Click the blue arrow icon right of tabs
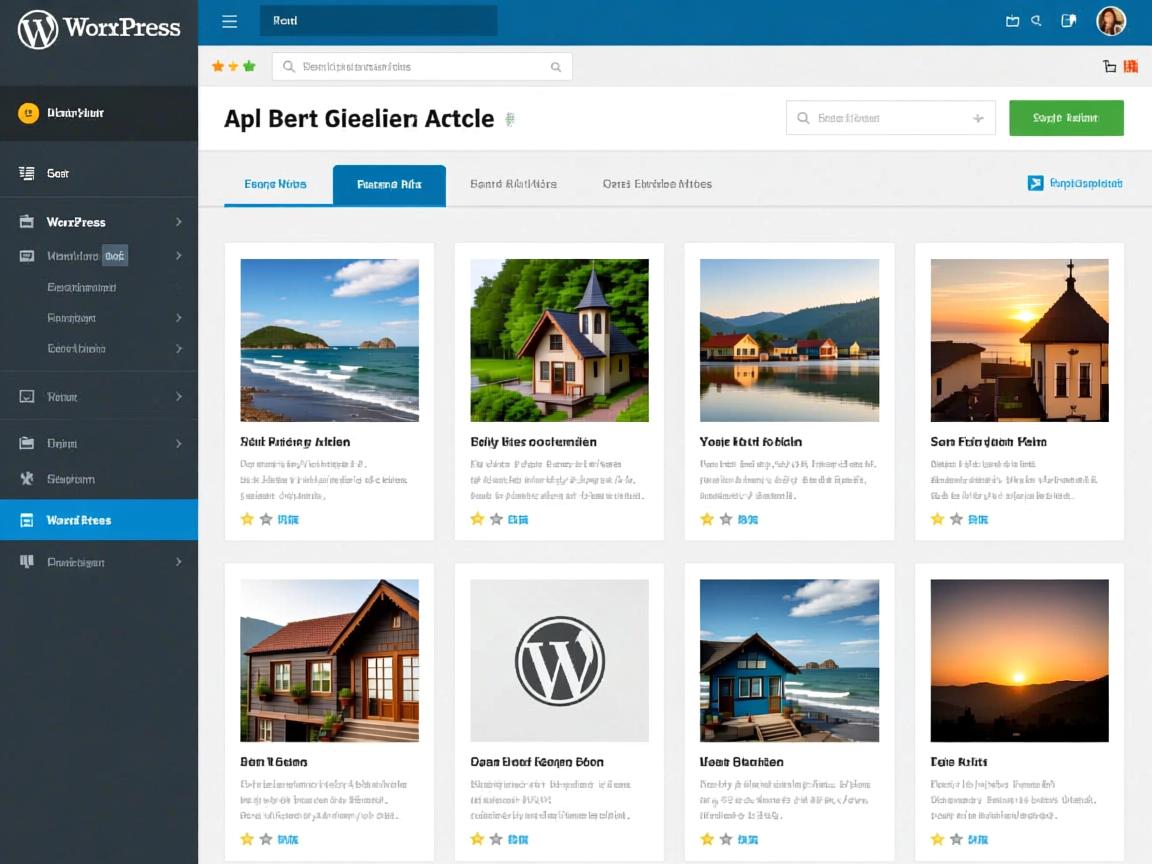The width and height of the screenshot is (1152, 864). point(1036,183)
